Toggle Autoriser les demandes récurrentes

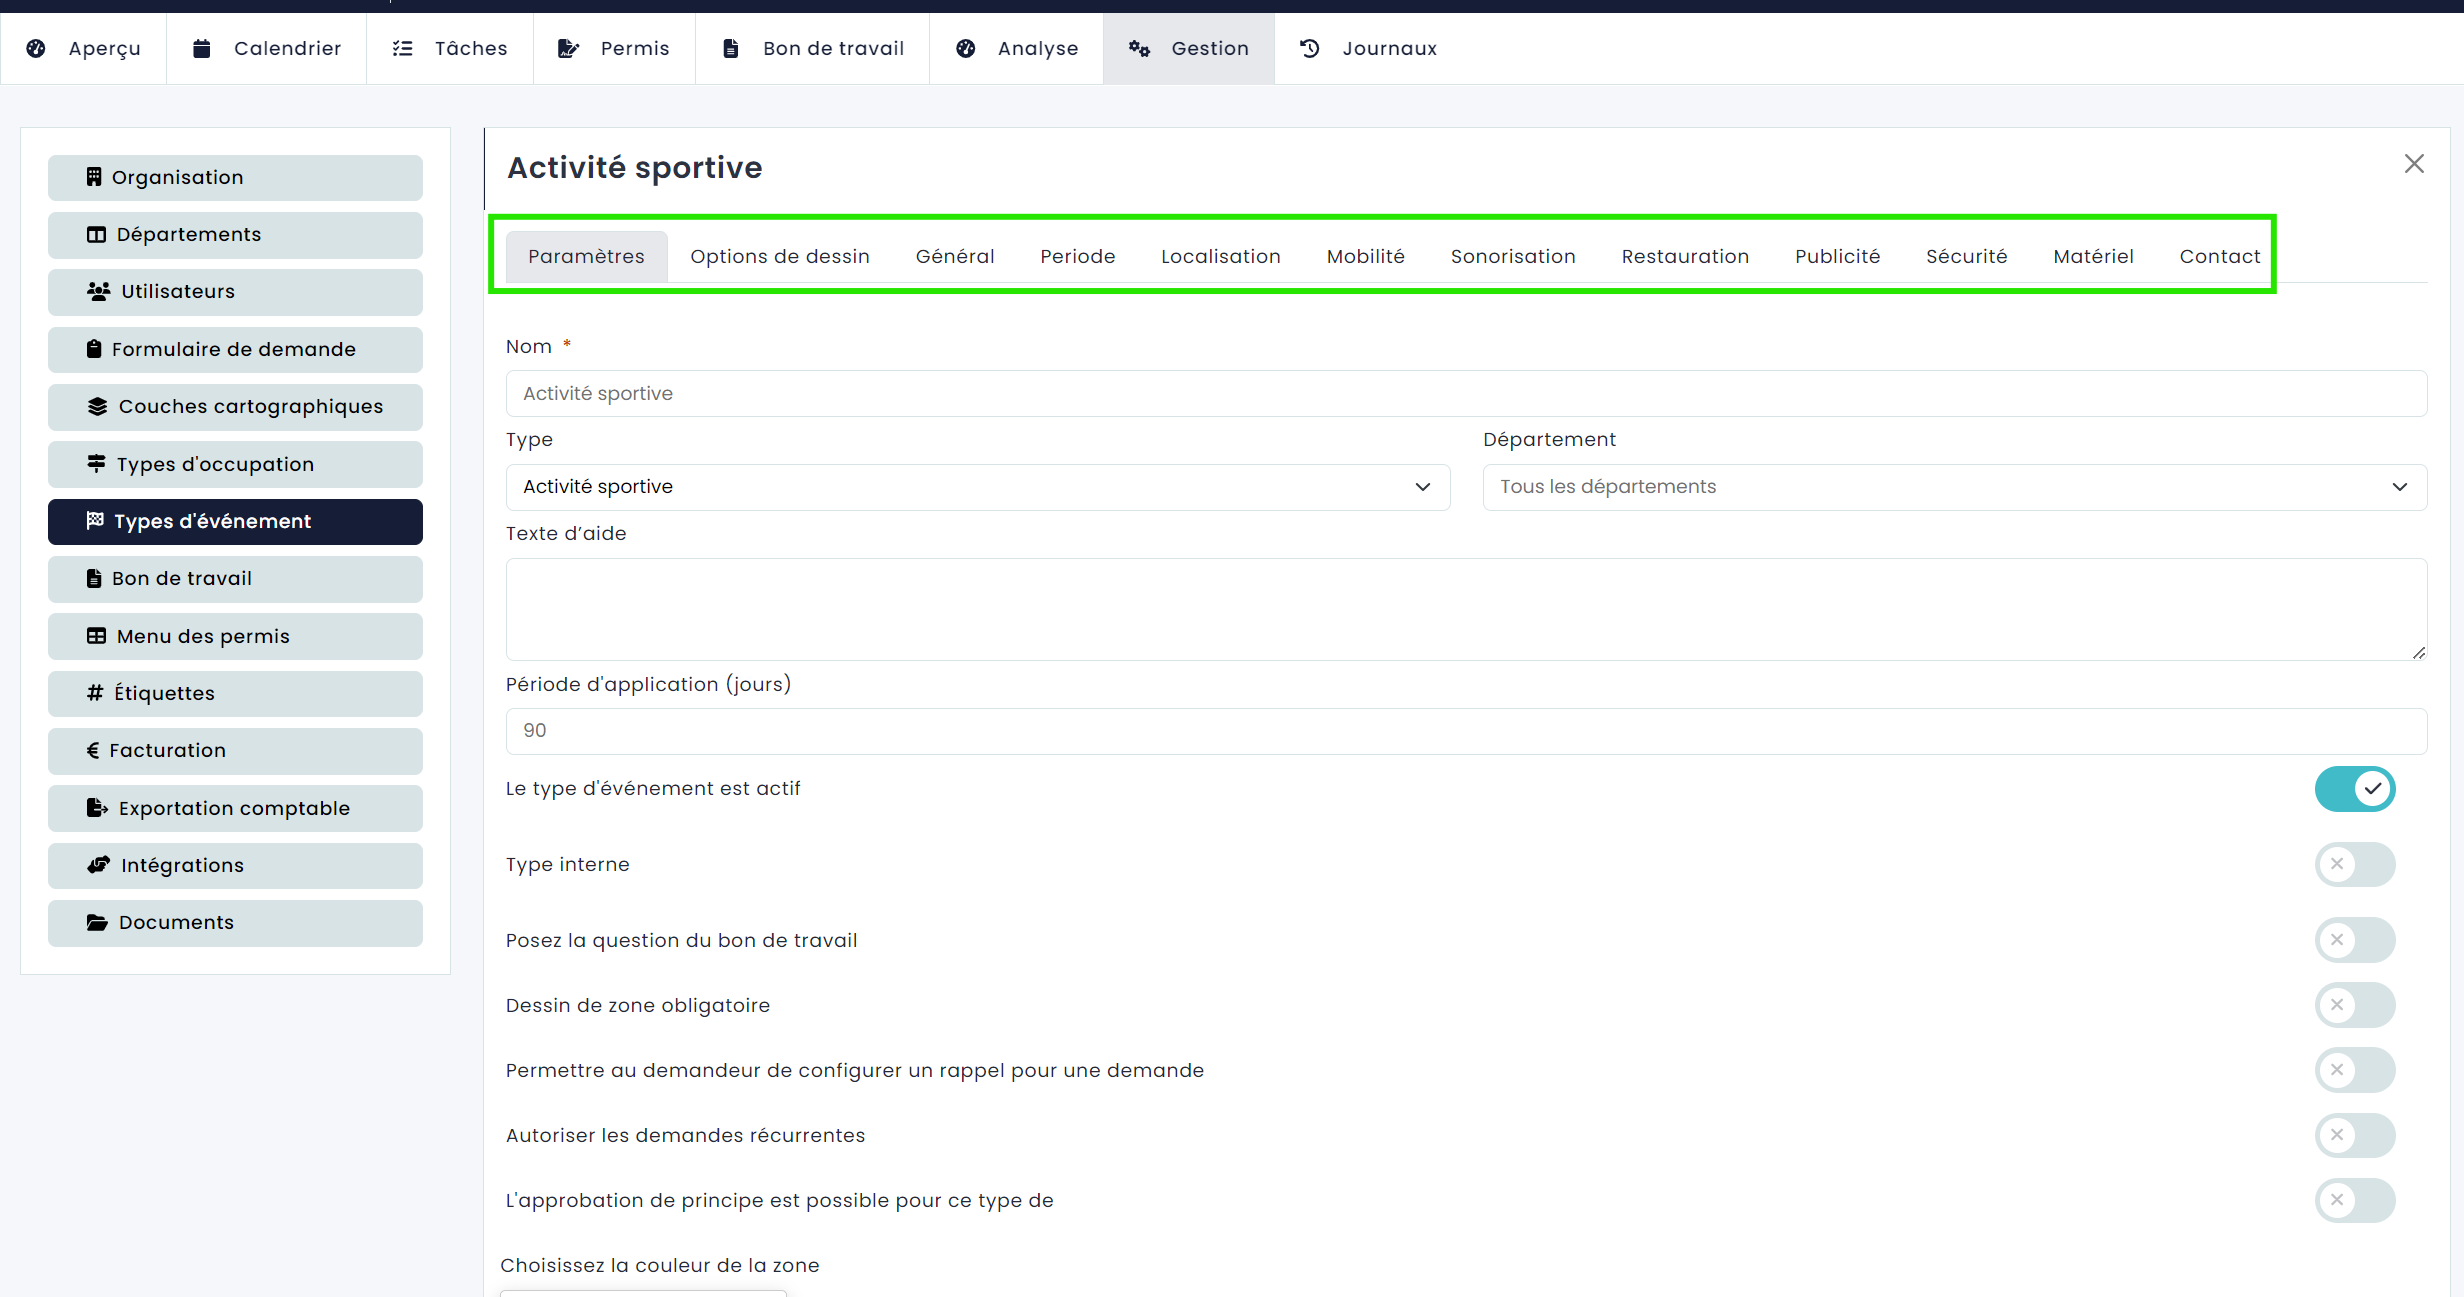coord(2354,1135)
